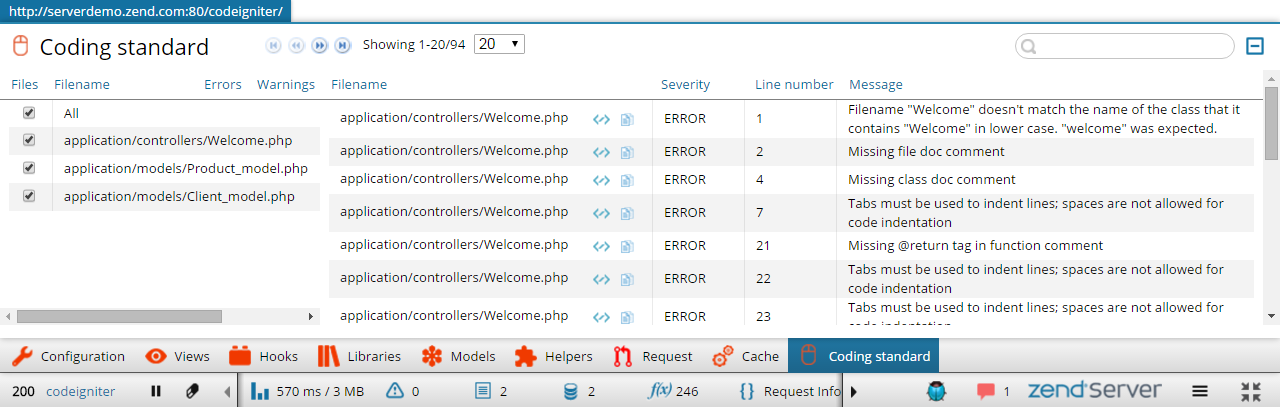
Task: Open the errors and warnings panel showing 0
Action: 403,391
